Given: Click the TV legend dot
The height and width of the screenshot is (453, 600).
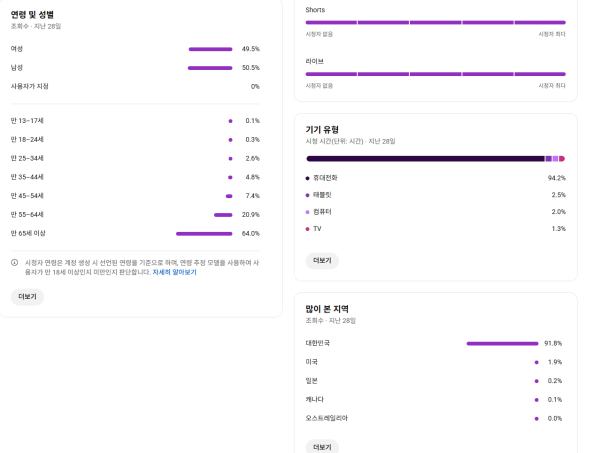Looking at the screenshot, I should tap(307, 229).
